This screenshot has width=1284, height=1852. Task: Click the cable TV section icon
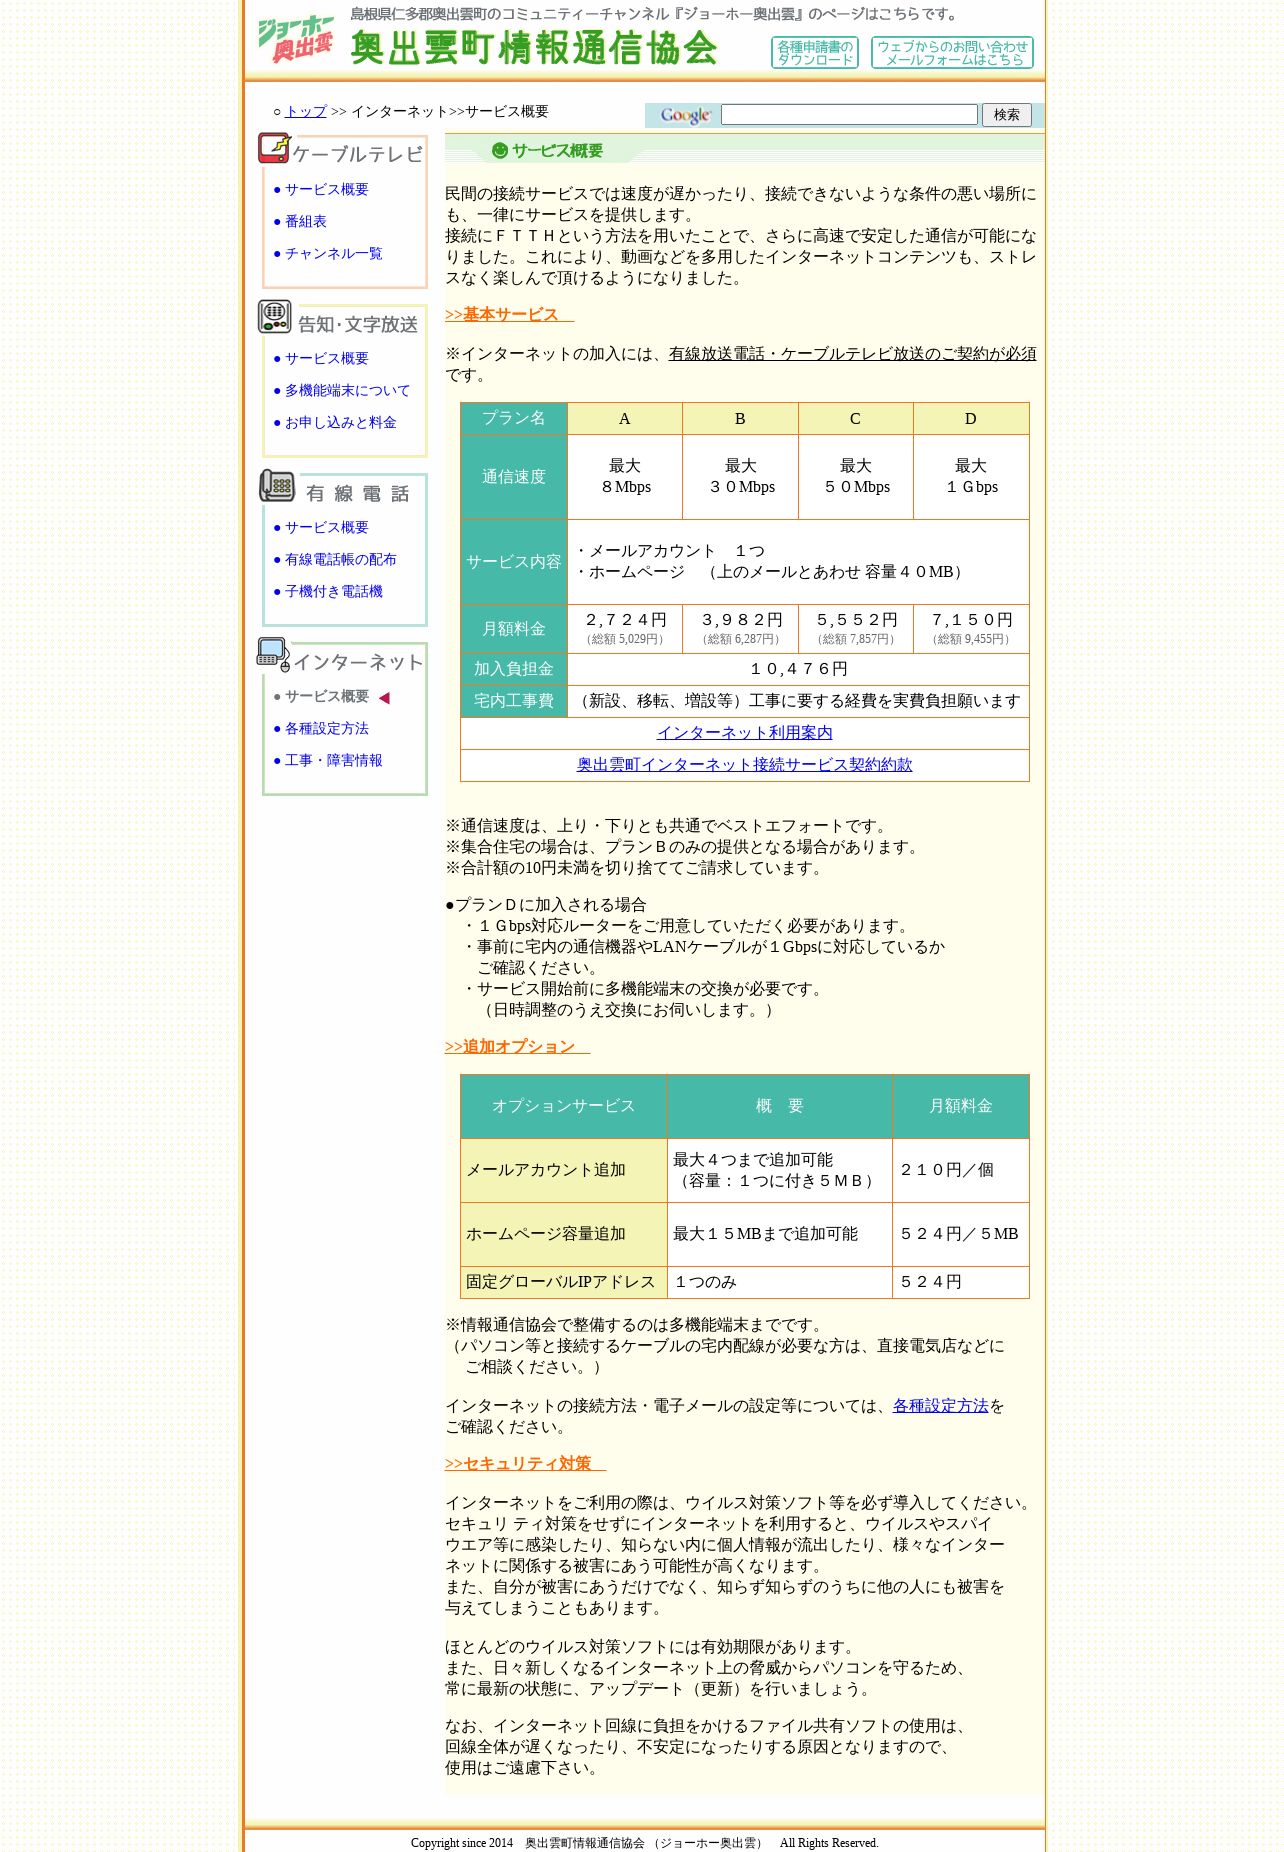click(274, 148)
